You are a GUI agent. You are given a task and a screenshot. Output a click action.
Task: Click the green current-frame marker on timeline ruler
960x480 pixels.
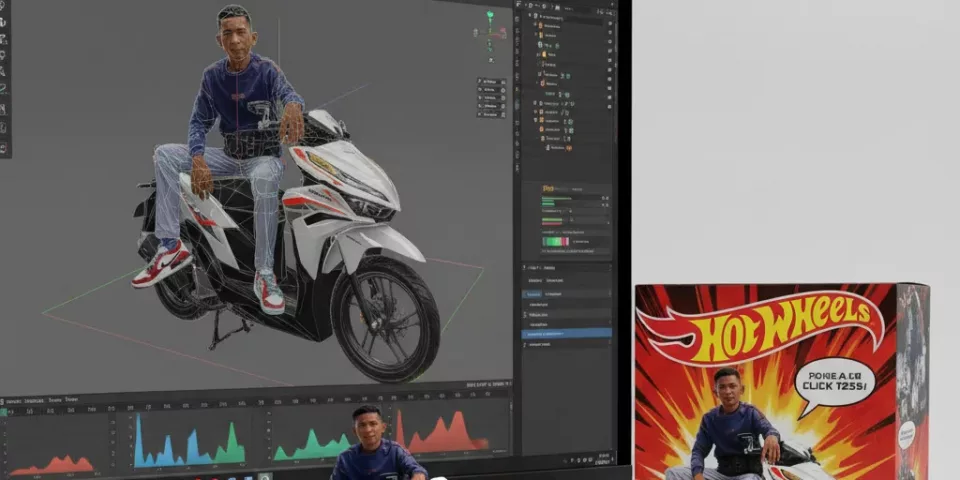[x=4, y=412]
